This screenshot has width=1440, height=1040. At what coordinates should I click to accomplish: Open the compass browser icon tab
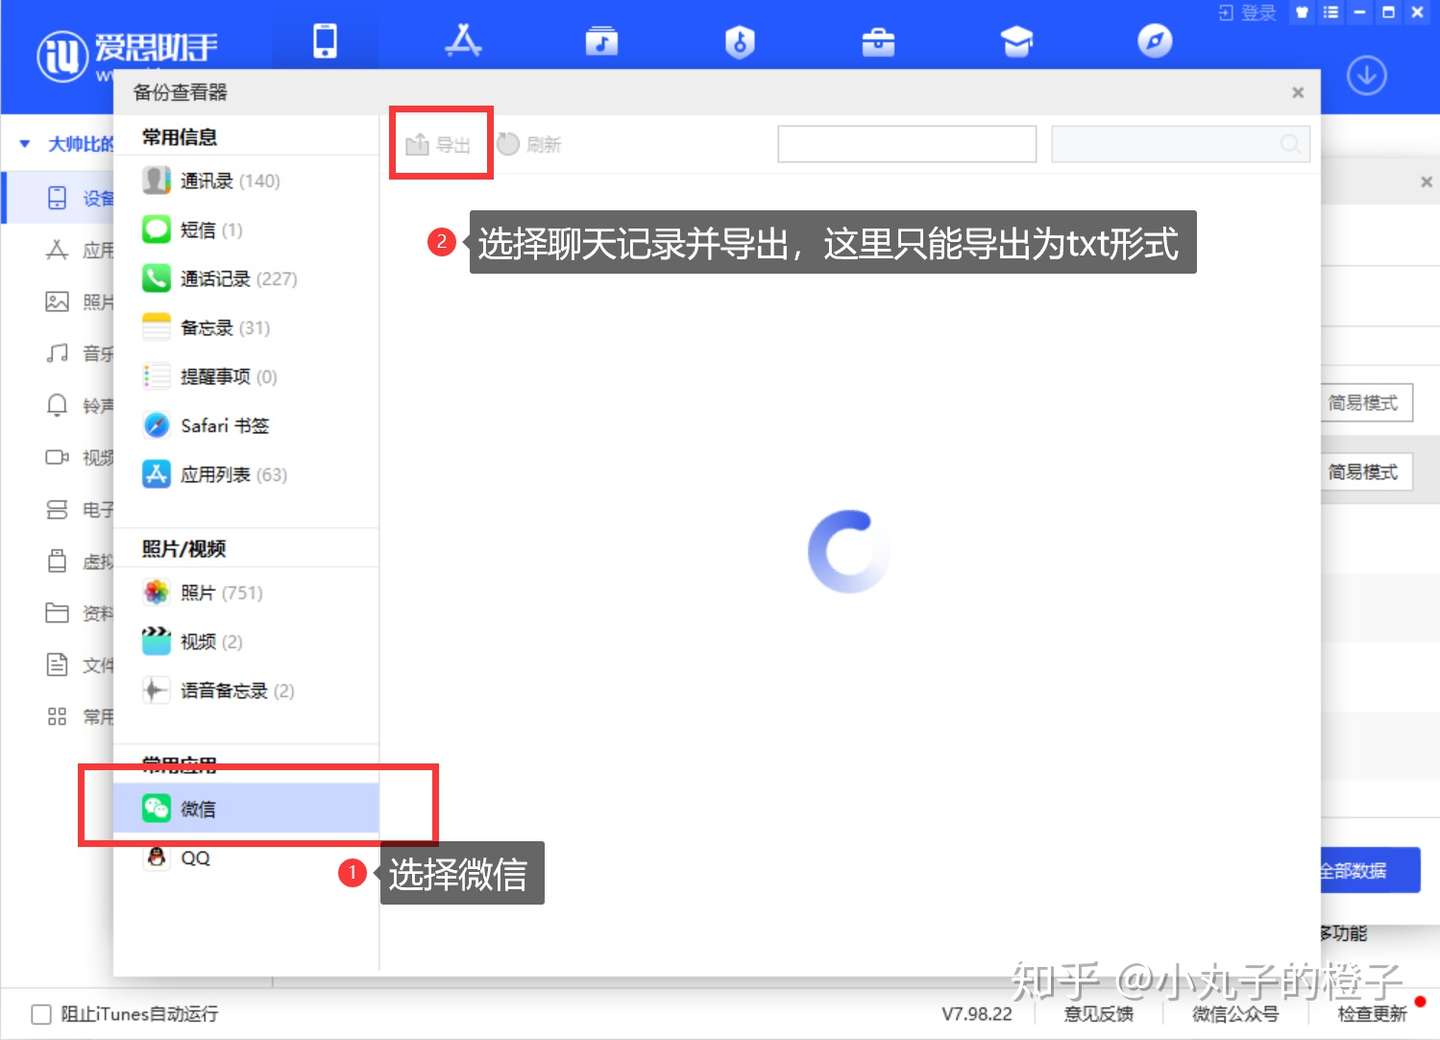[x=1155, y=41]
